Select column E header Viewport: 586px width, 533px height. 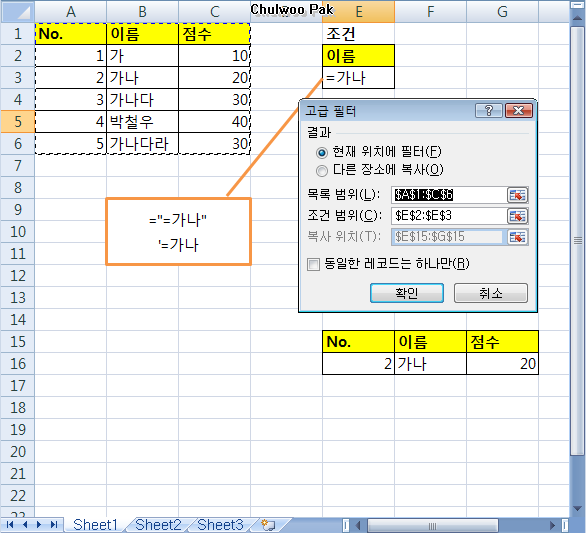click(359, 12)
